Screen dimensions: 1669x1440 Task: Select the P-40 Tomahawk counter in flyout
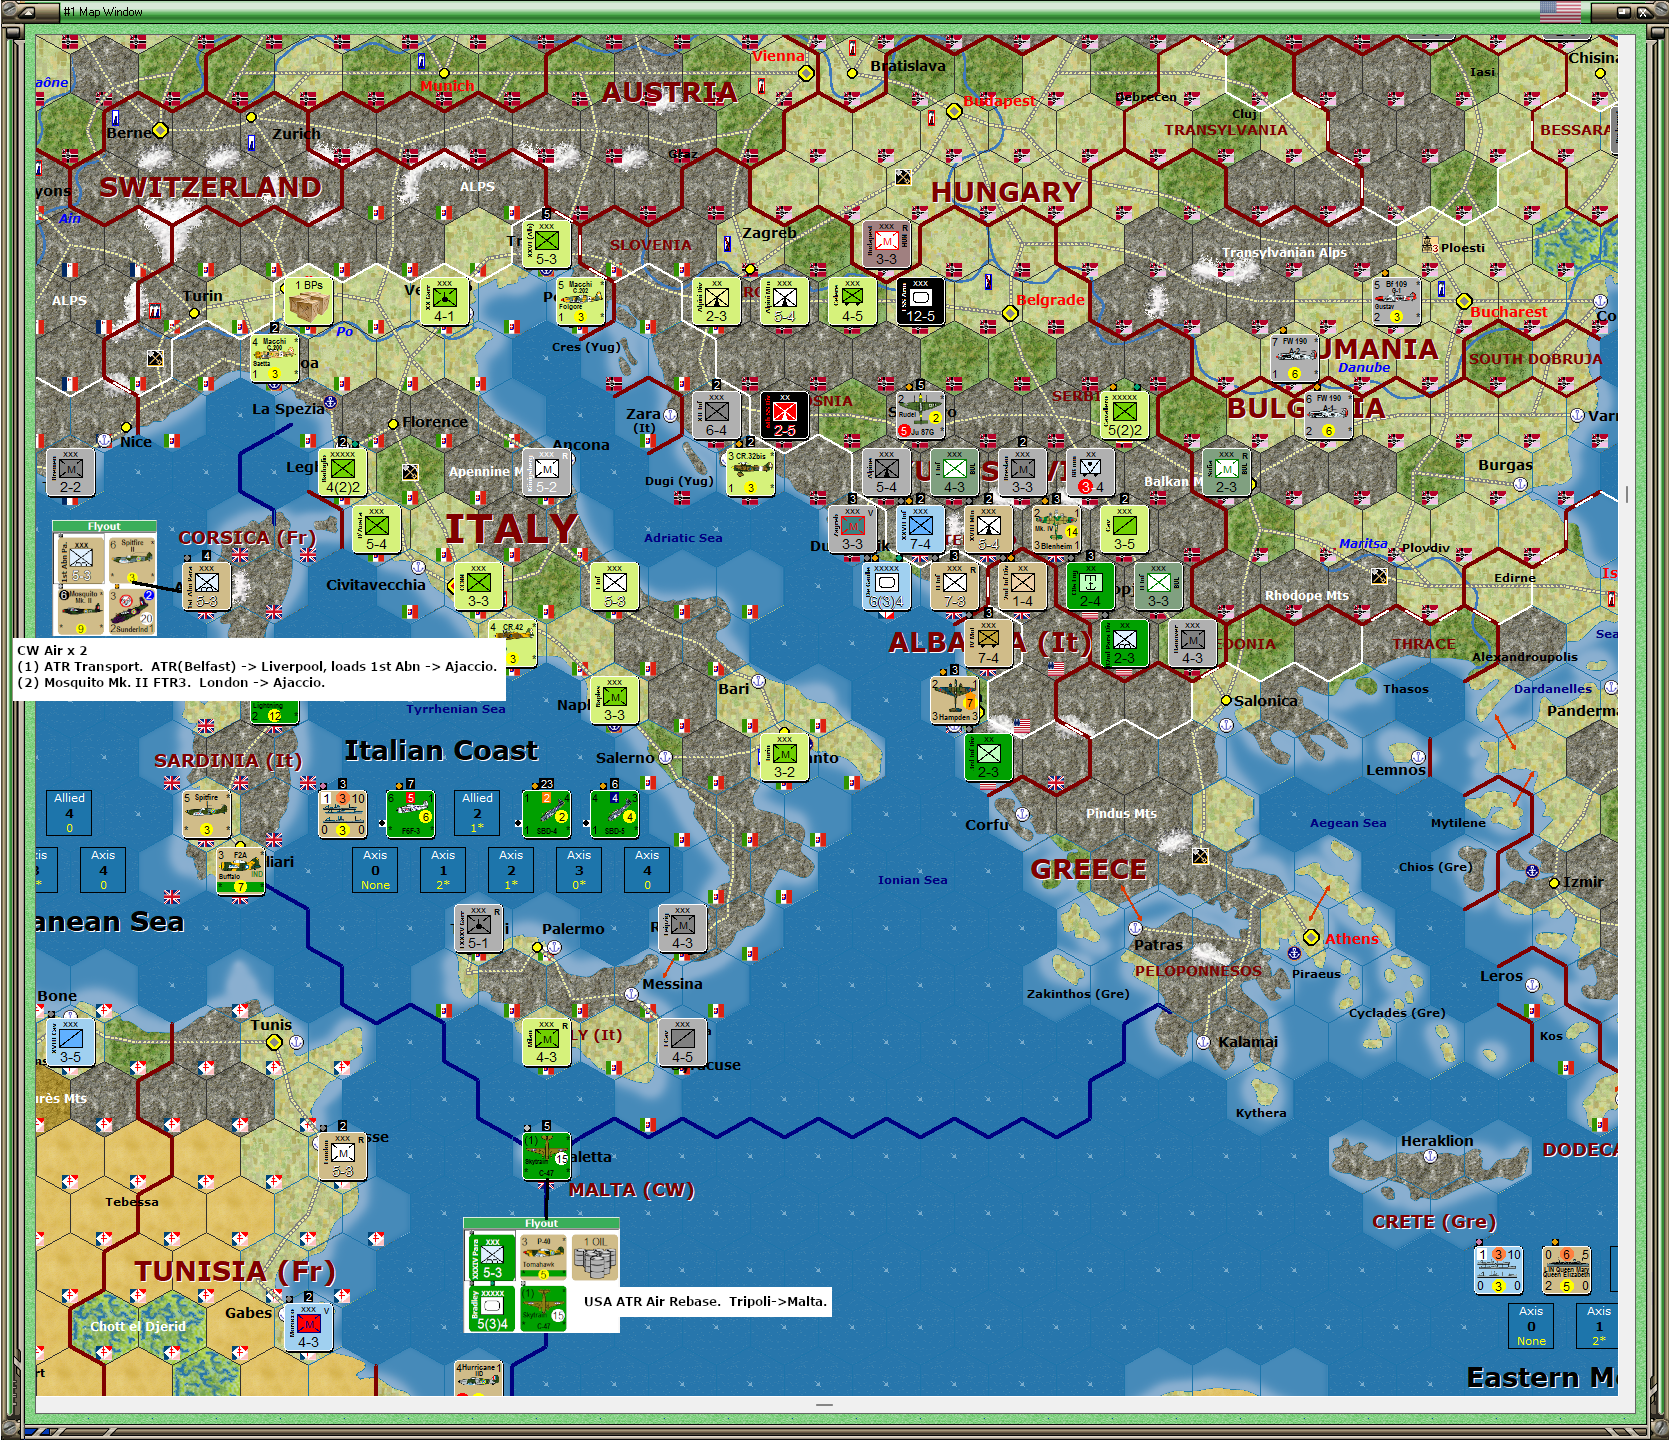[x=543, y=1256]
